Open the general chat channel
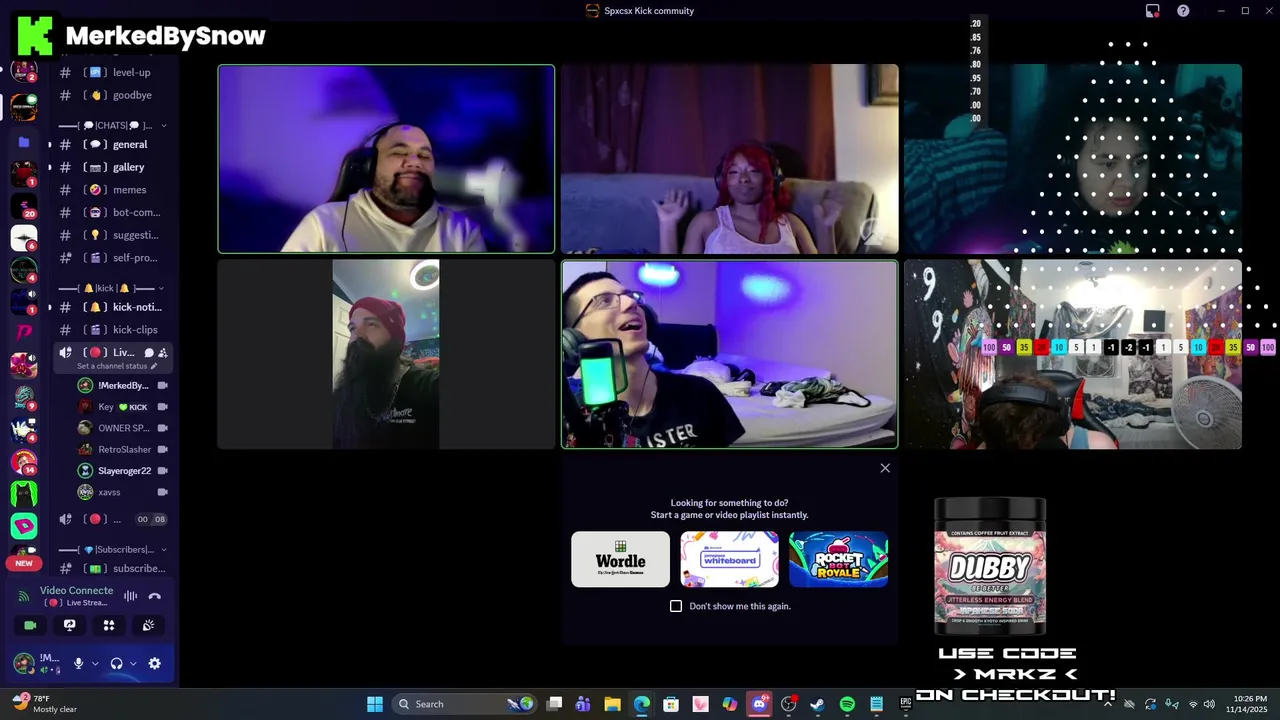 click(113, 144)
